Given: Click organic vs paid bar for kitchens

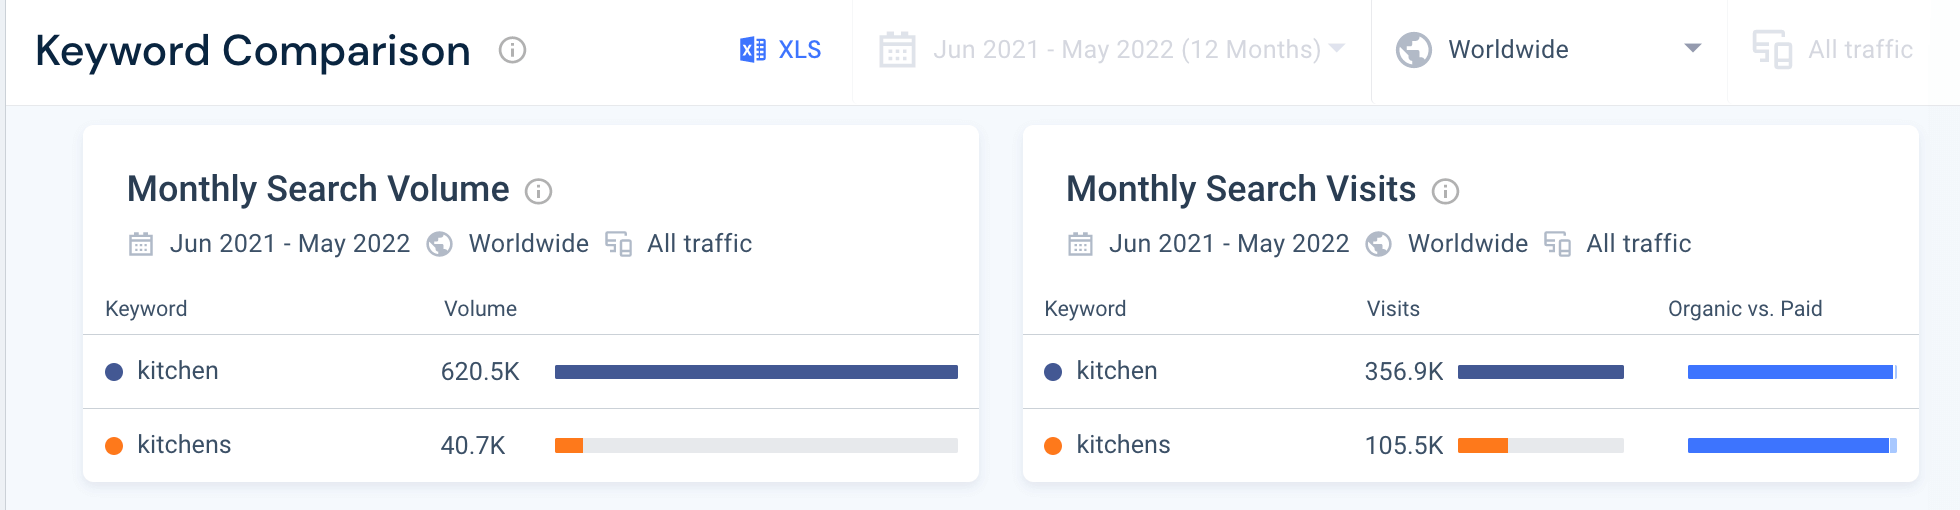Looking at the screenshot, I should tap(1790, 446).
